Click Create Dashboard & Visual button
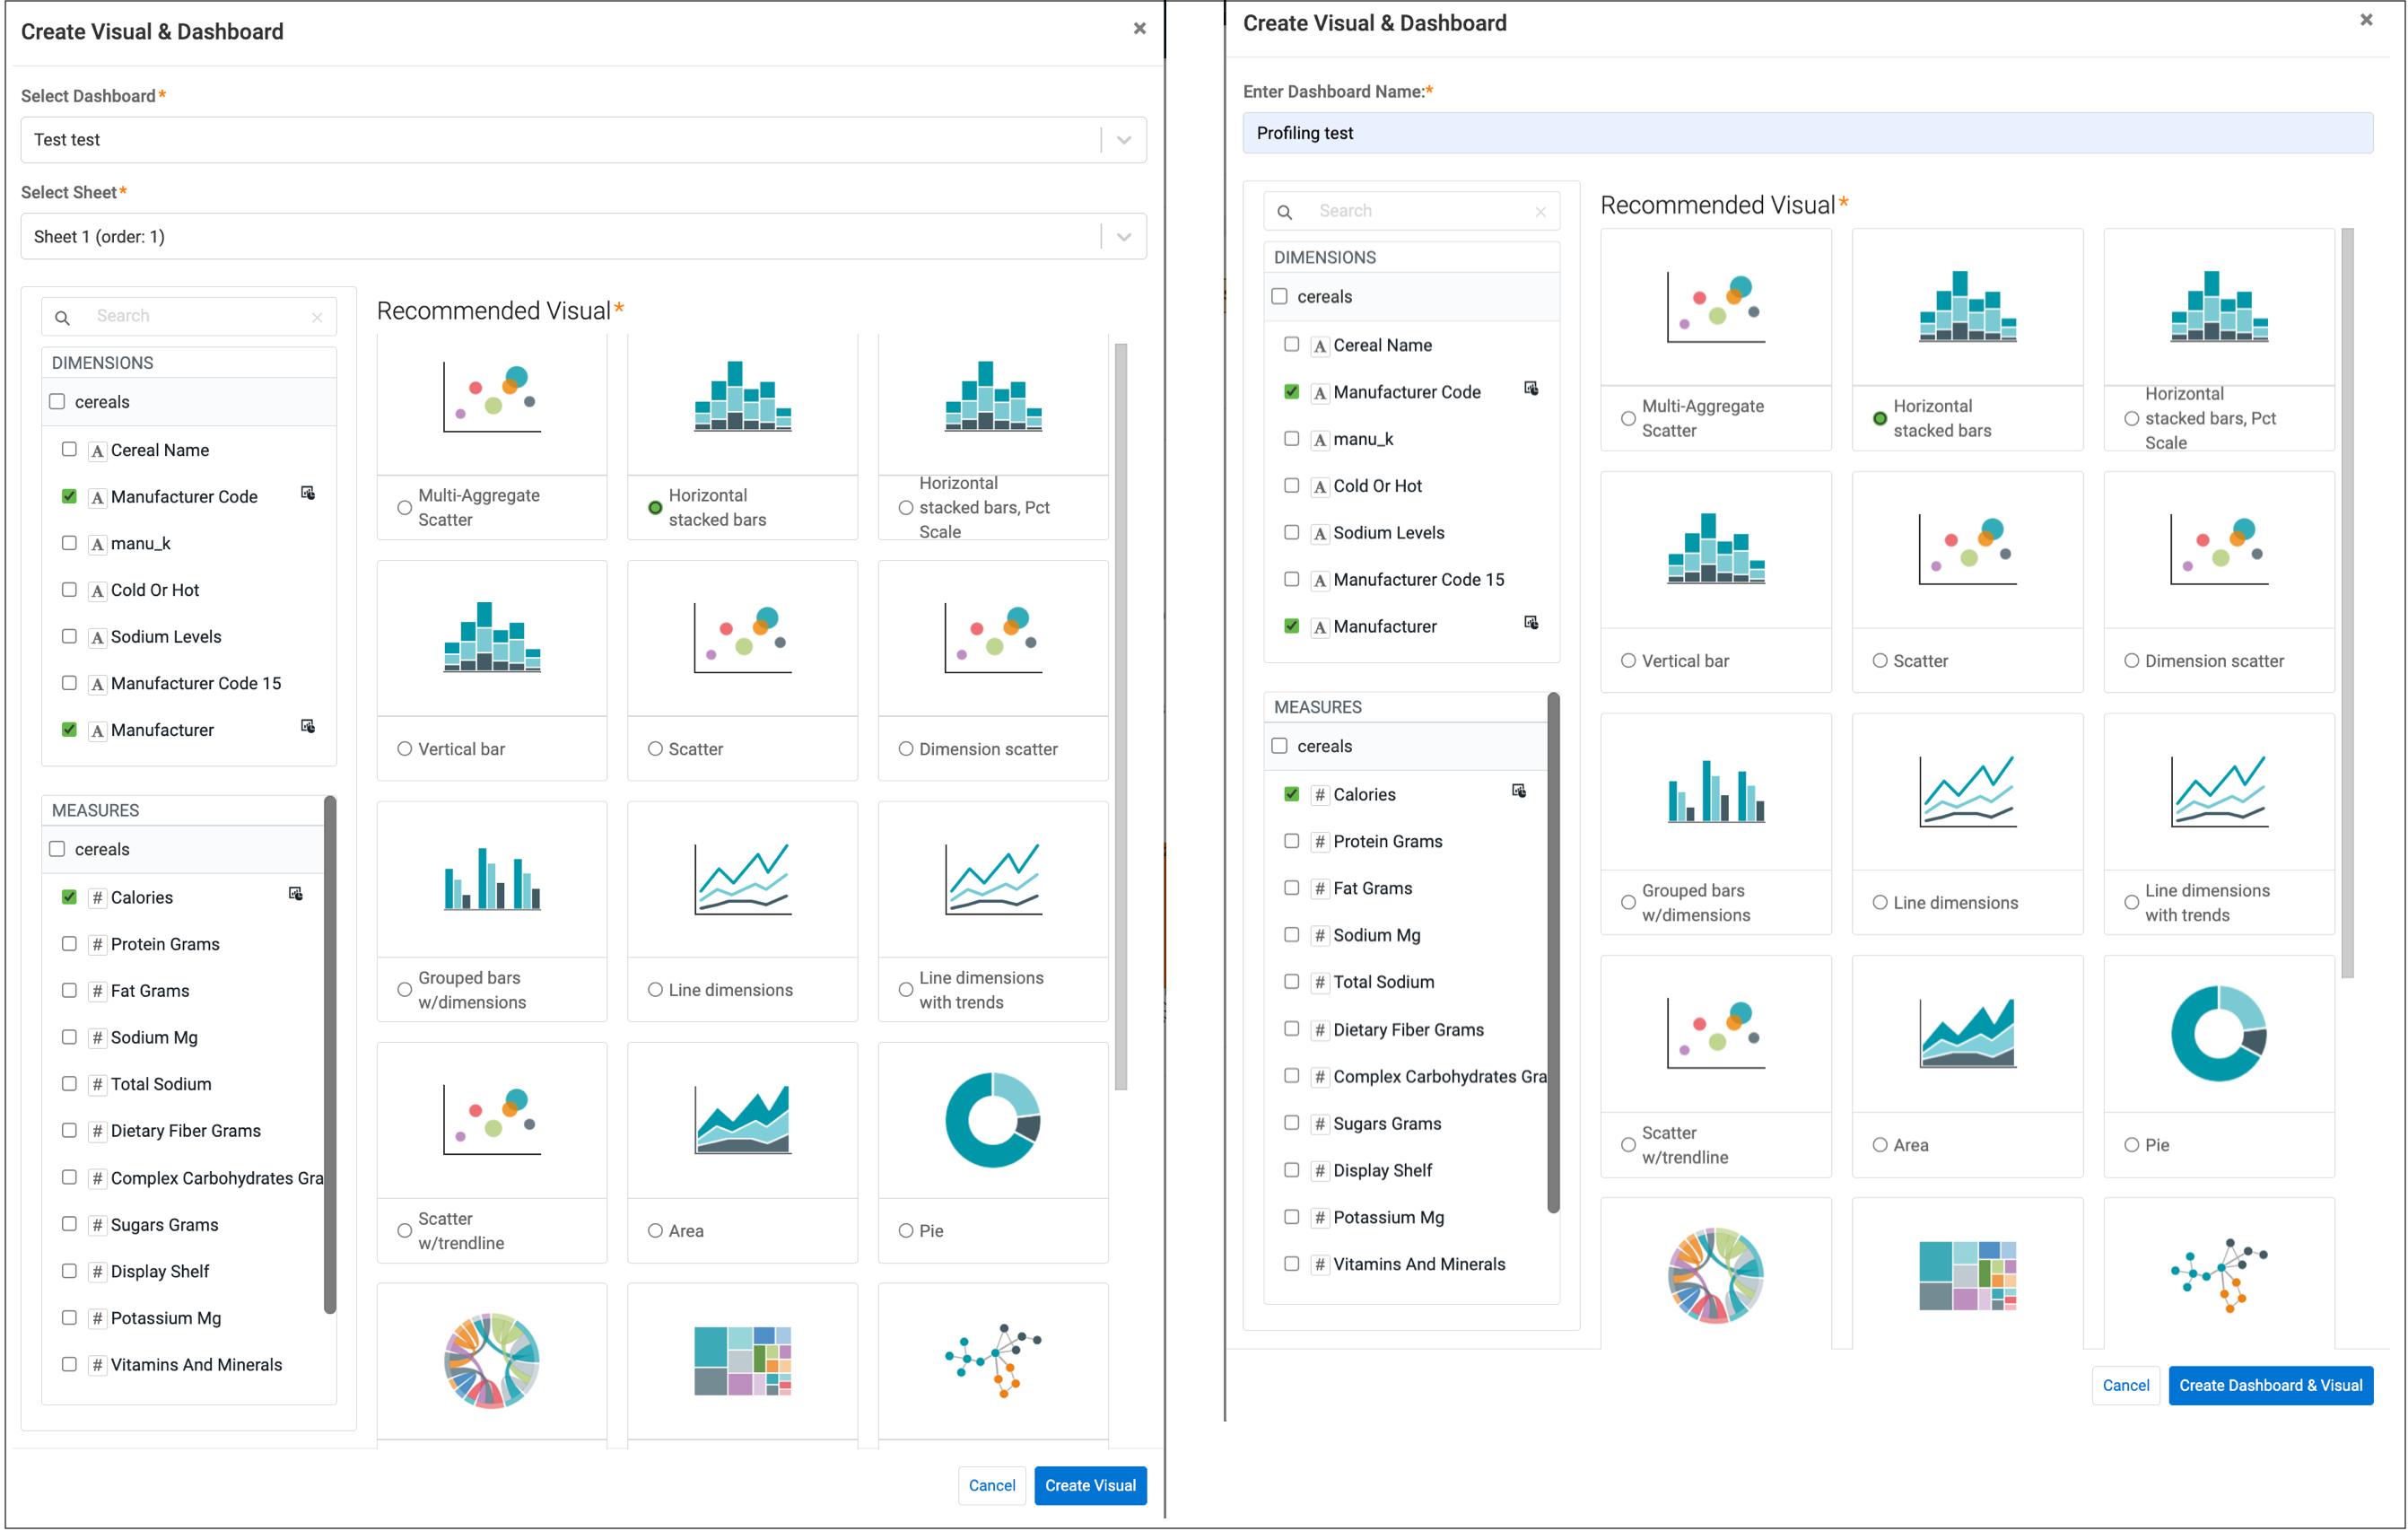 pyautogui.click(x=2270, y=1385)
